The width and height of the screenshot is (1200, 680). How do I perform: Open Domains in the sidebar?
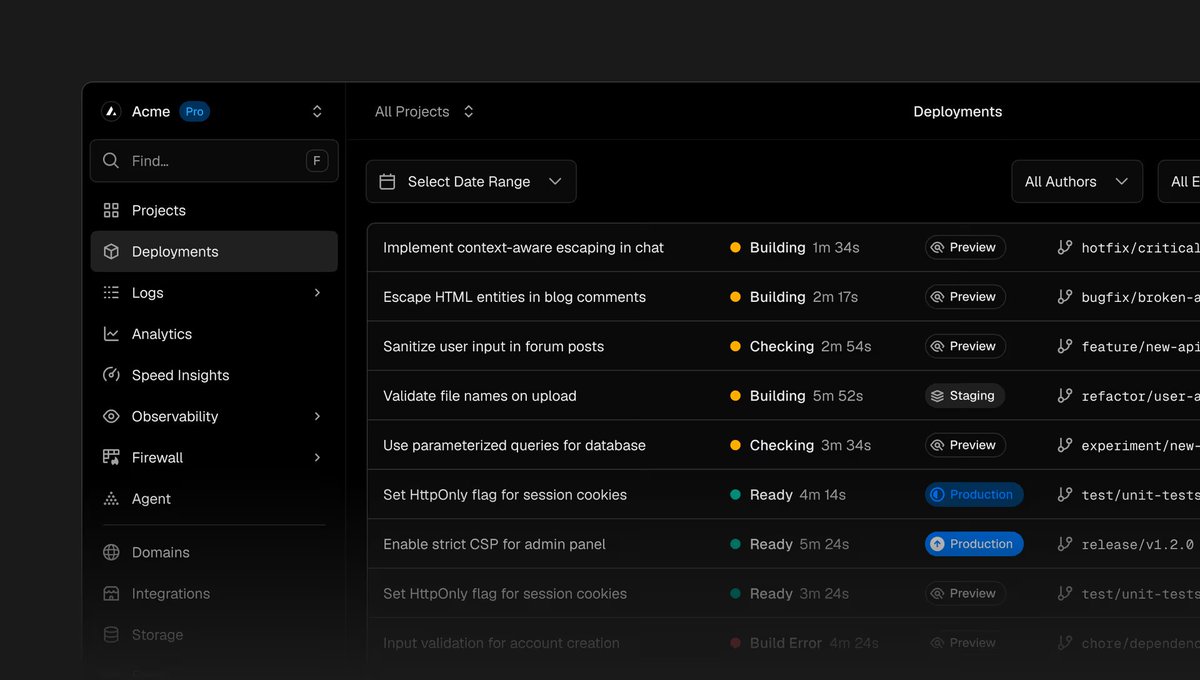(214, 552)
